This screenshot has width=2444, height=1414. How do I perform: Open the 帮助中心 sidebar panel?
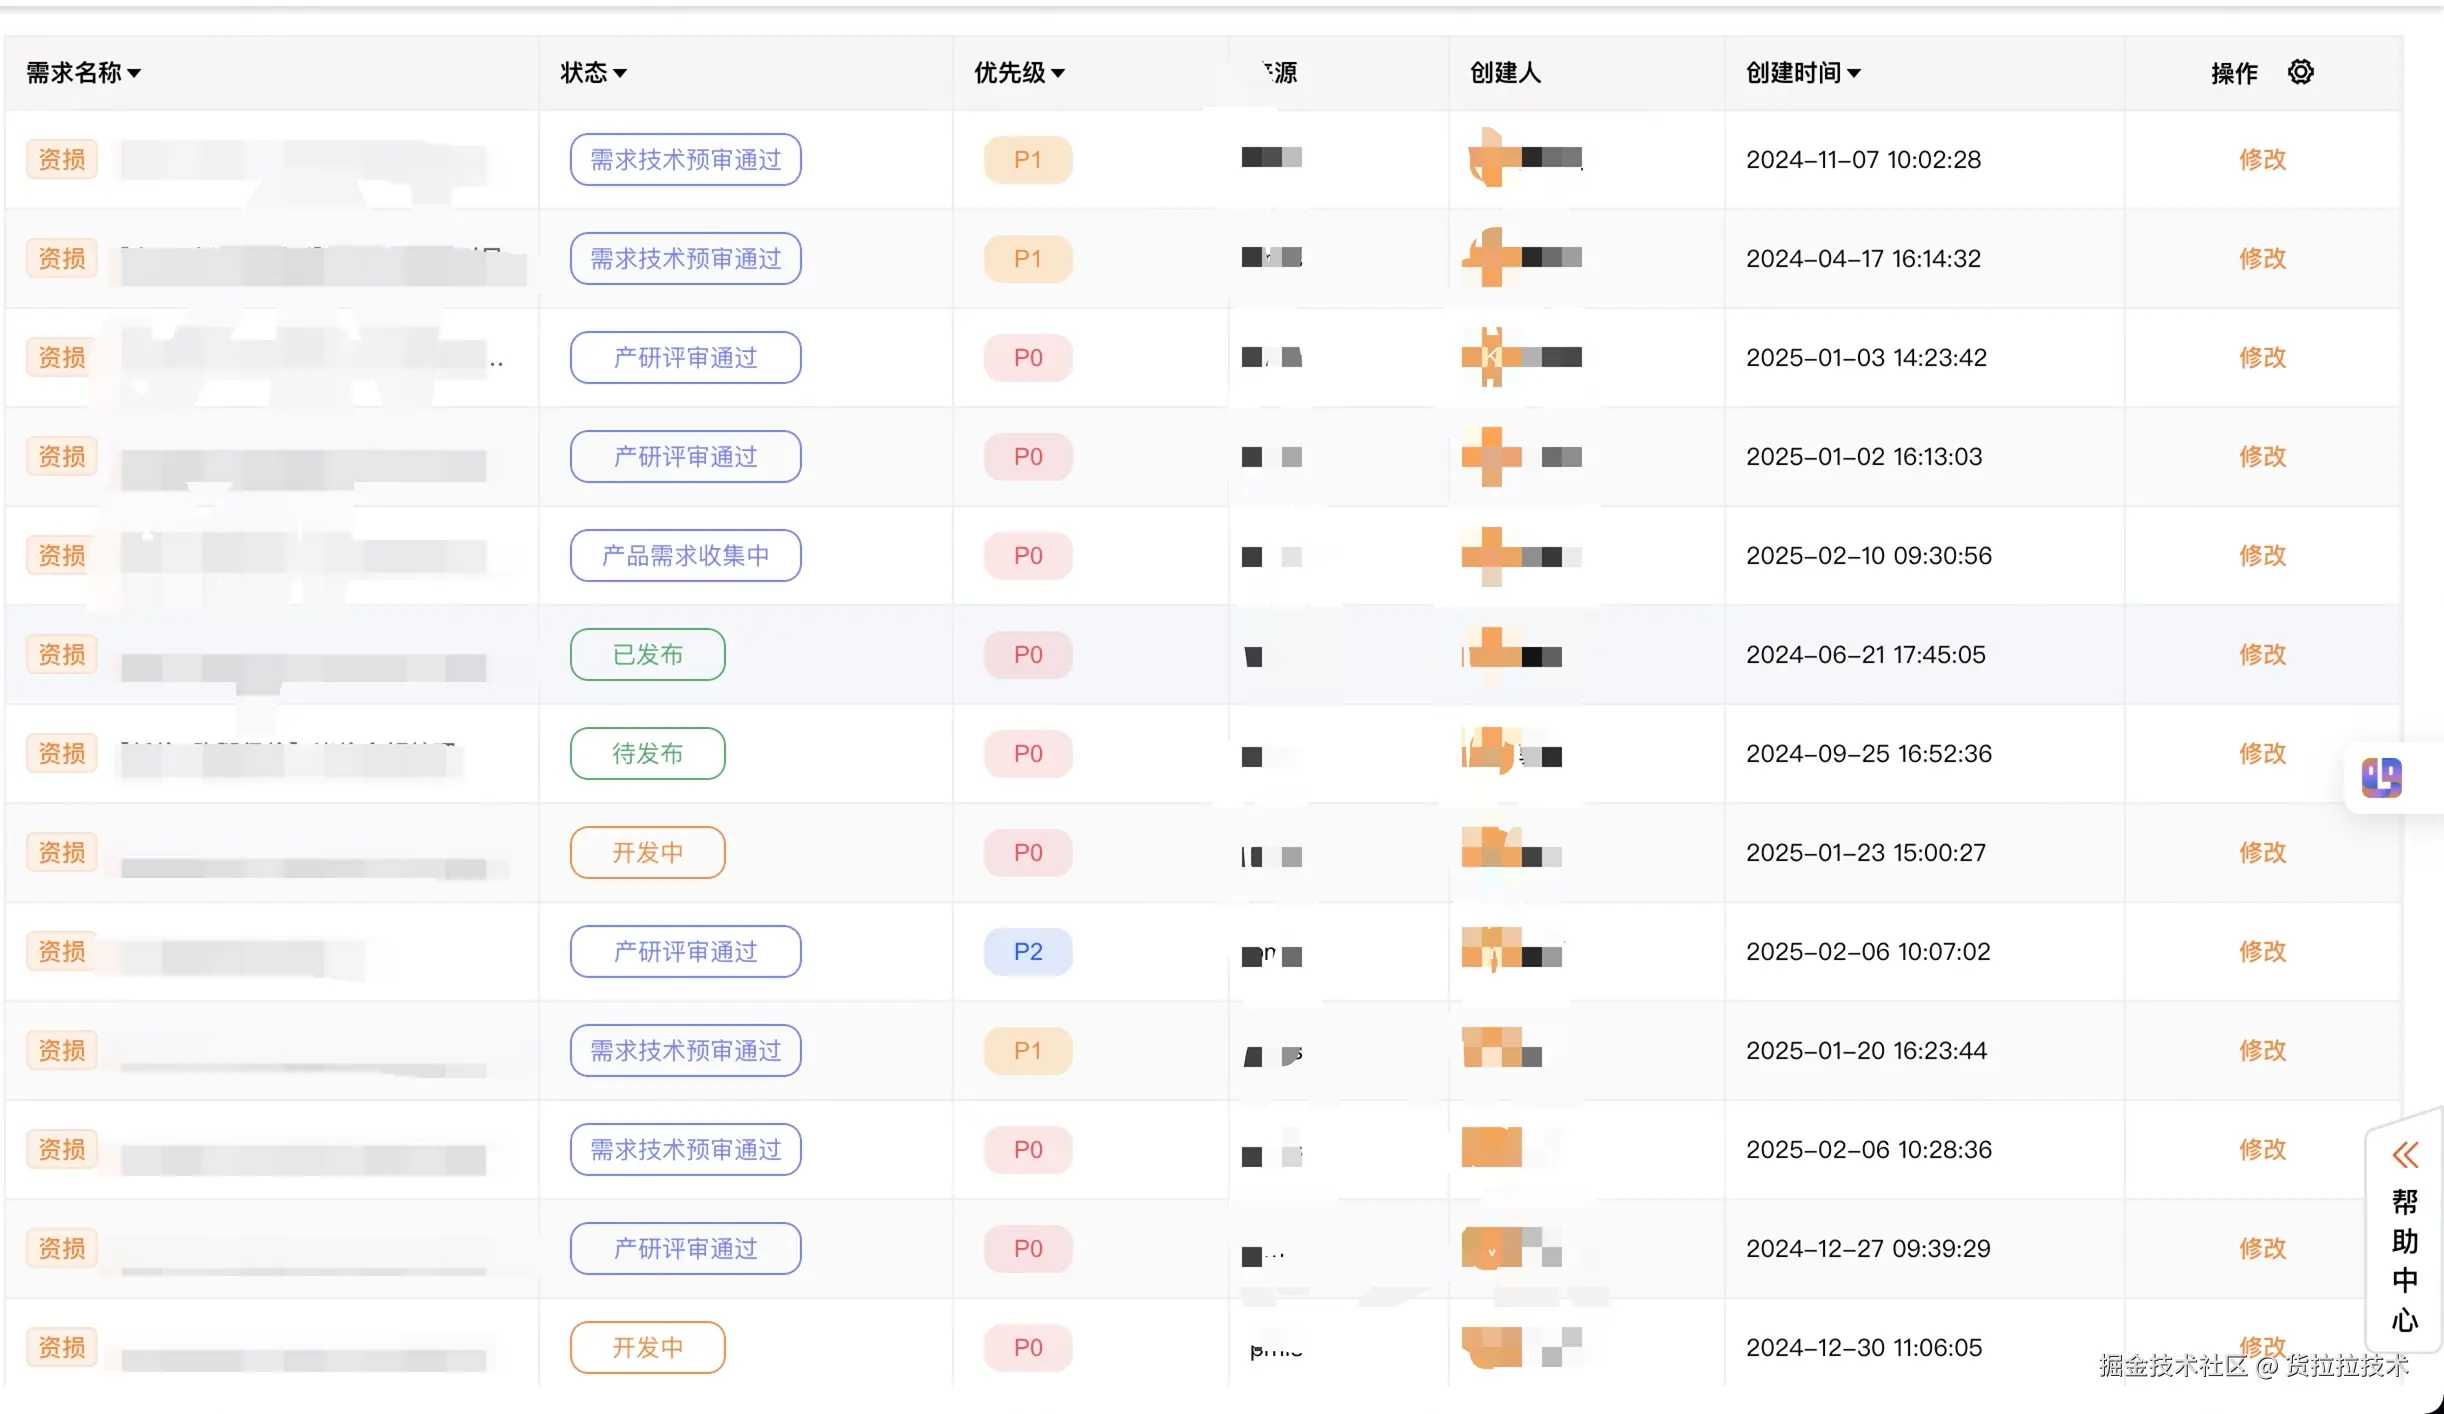2406,1260
